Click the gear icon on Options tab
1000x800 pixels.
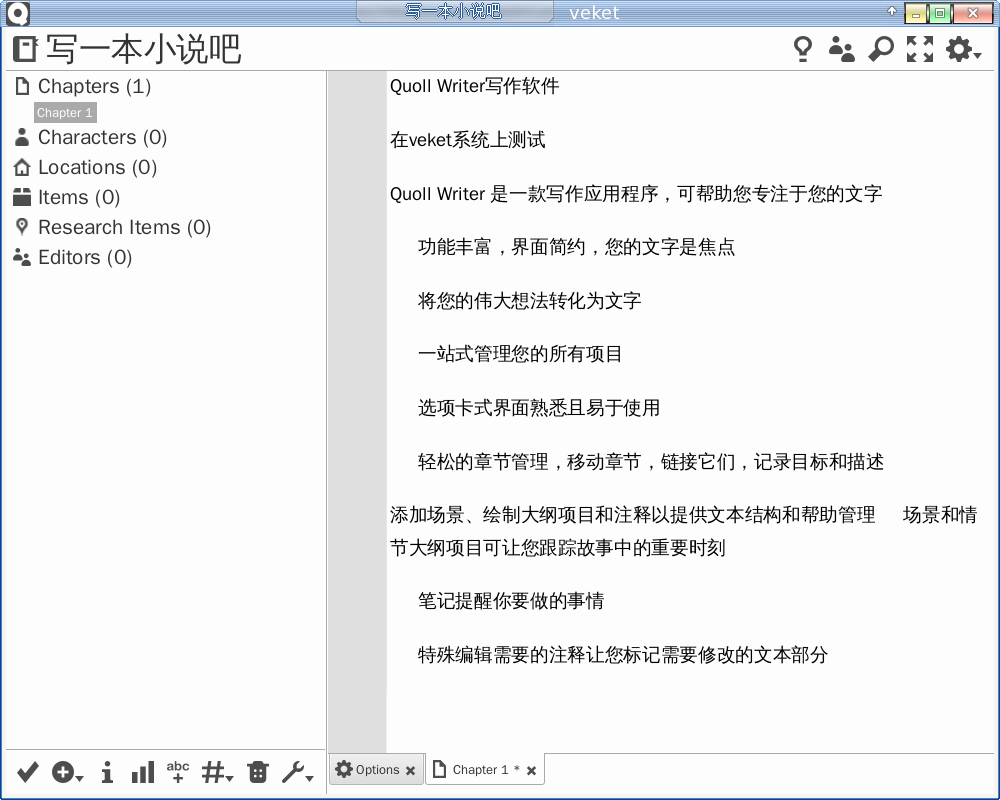click(344, 769)
